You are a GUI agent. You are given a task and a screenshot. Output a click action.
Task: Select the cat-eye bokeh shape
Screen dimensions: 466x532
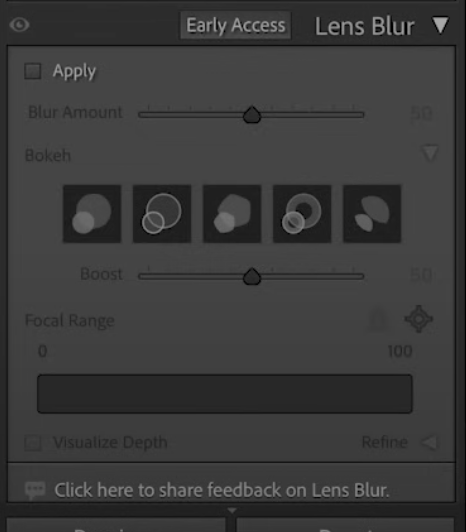pos(372,214)
